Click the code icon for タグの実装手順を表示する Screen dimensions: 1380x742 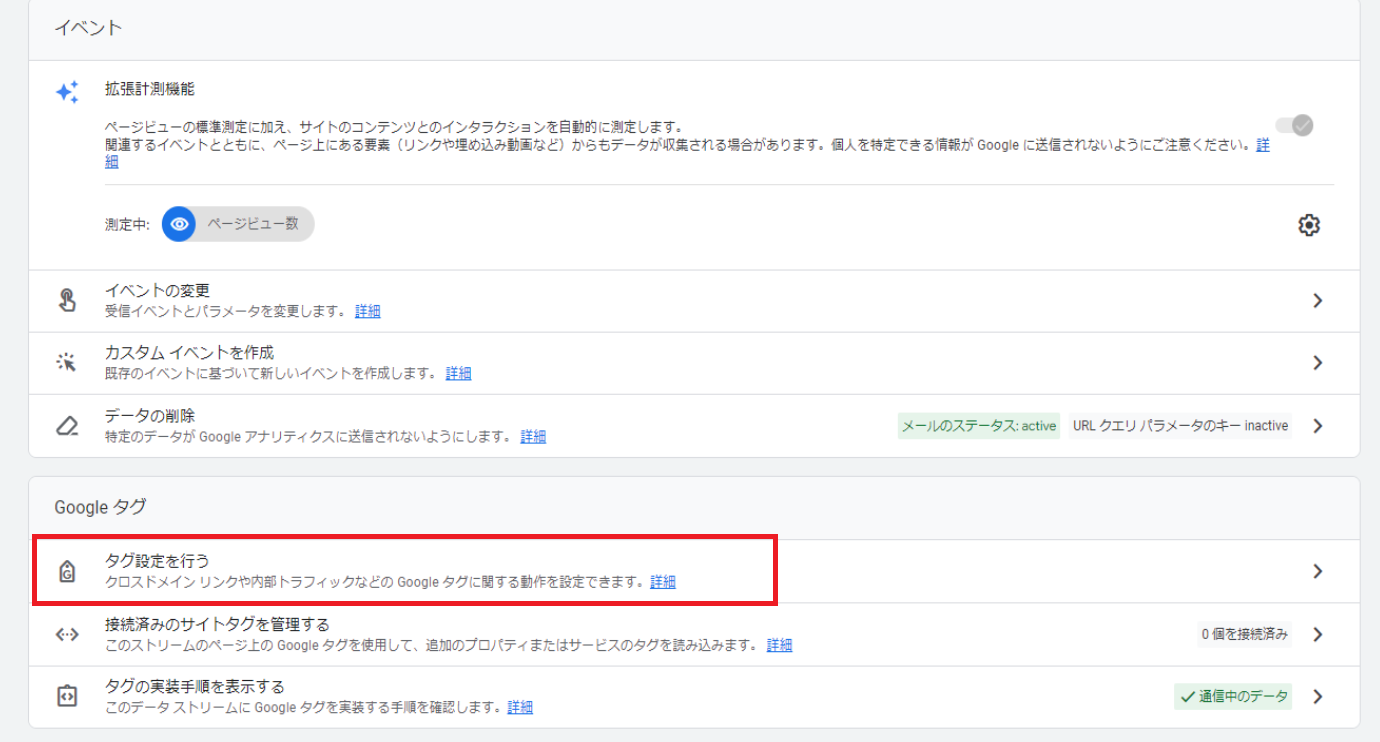click(x=67, y=696)
